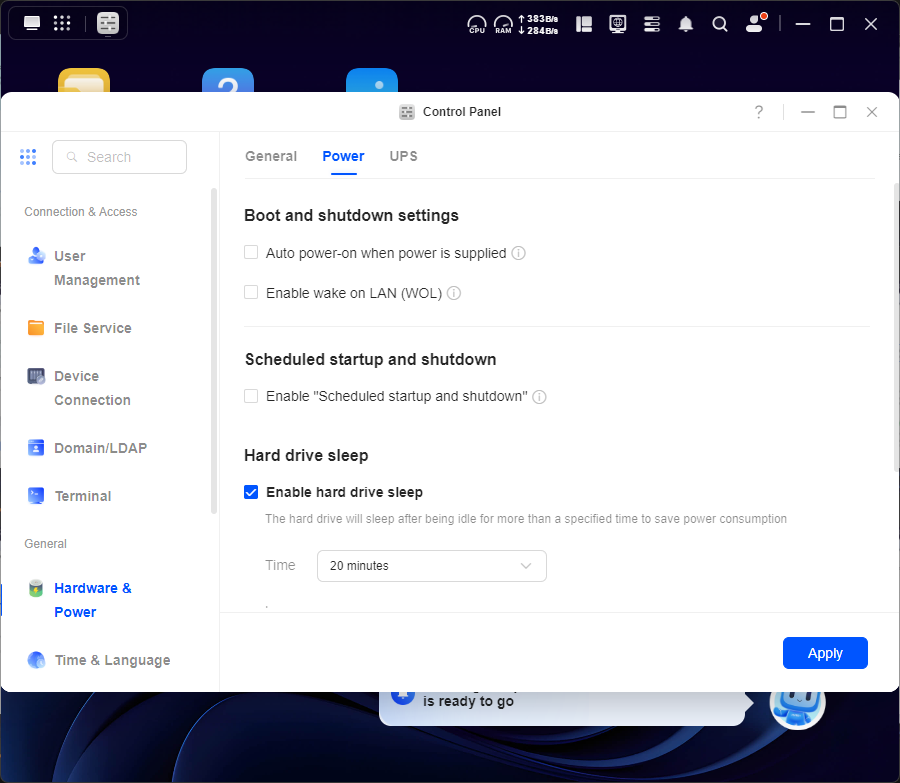900x783 pixels.
Task: Click info icon next to wake on LAN
Action: pyautogui.click(x=454, y=294)
